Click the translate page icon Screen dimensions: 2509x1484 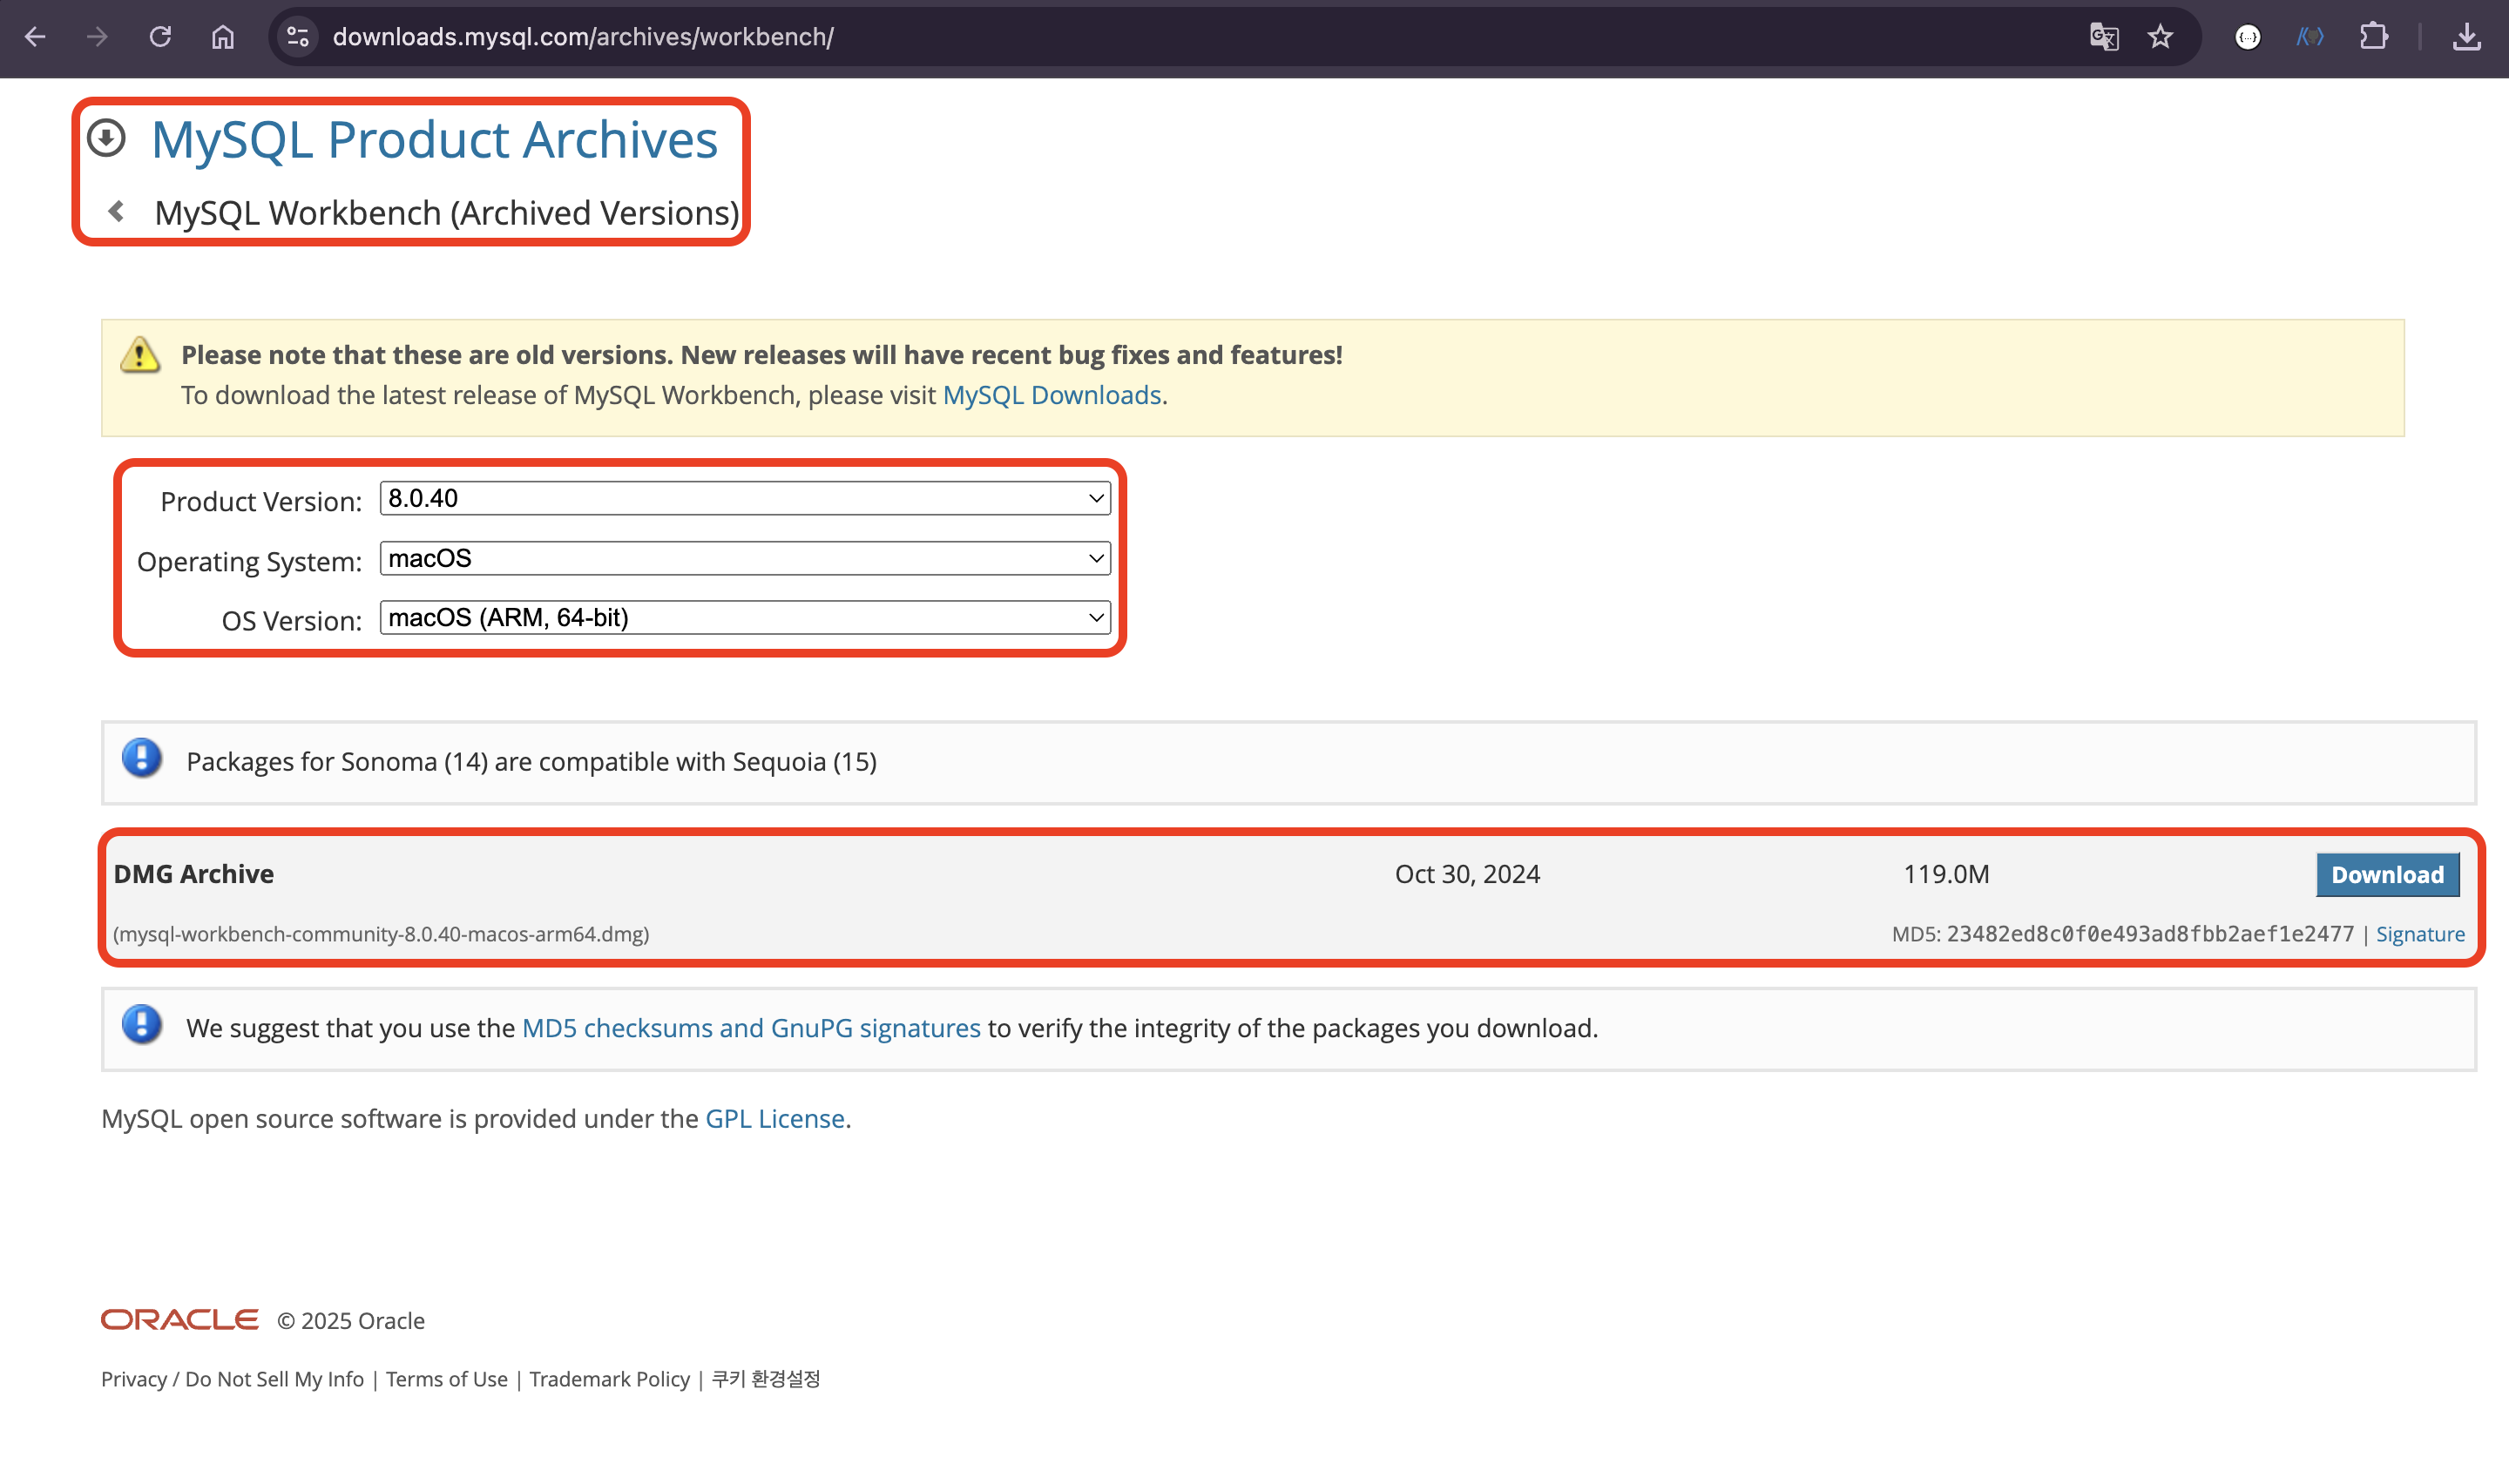coord(2103,37)
